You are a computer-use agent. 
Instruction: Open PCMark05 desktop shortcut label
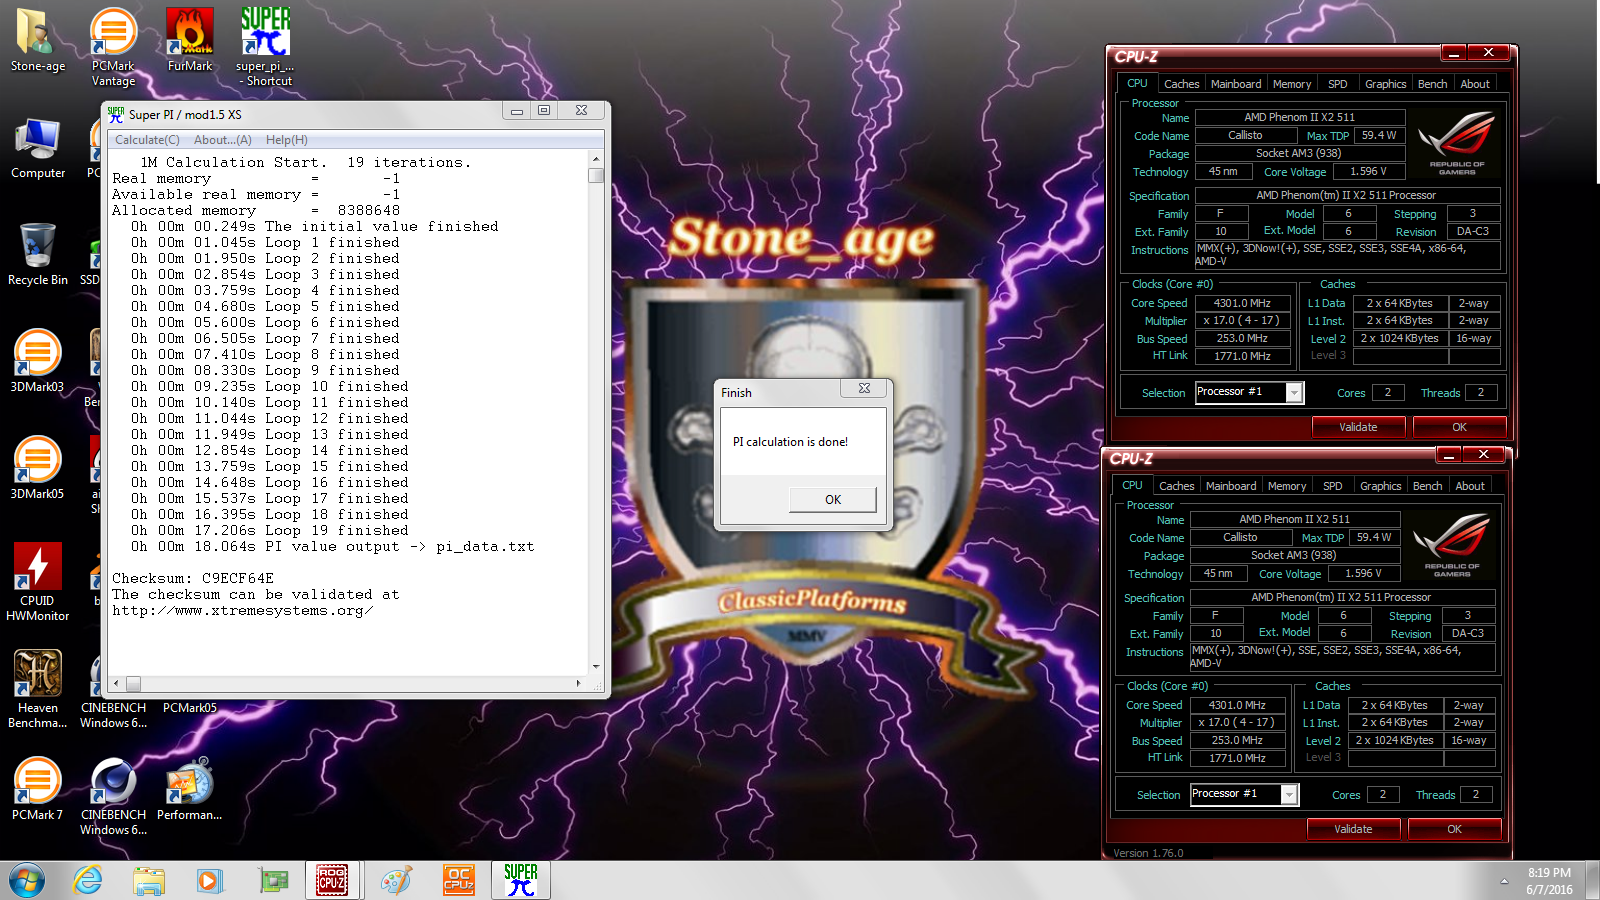(x=190, y=708)
